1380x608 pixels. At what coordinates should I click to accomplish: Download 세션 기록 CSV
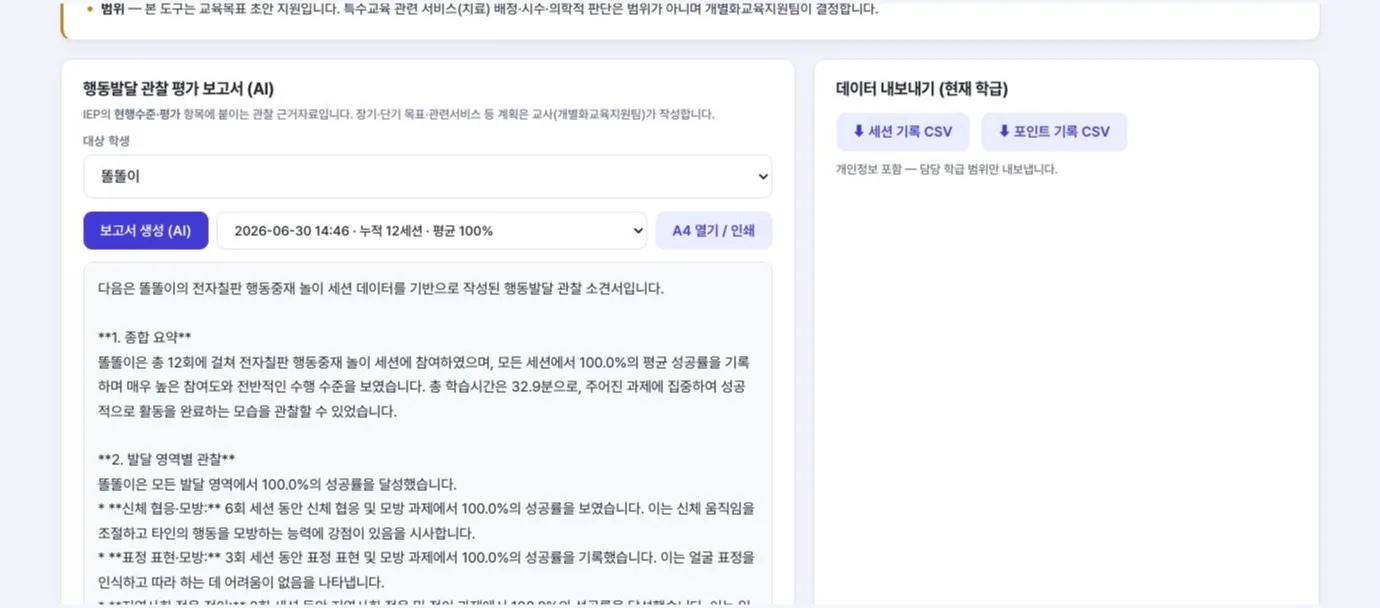[902, 132]
